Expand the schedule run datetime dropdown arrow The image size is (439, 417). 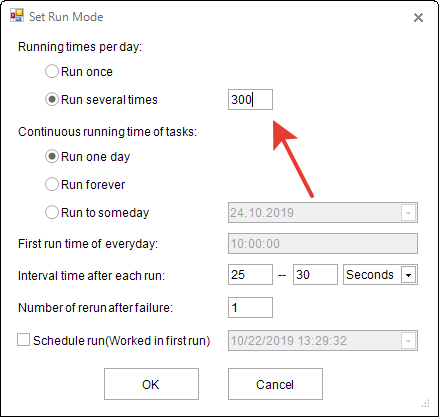pos(408,341)
